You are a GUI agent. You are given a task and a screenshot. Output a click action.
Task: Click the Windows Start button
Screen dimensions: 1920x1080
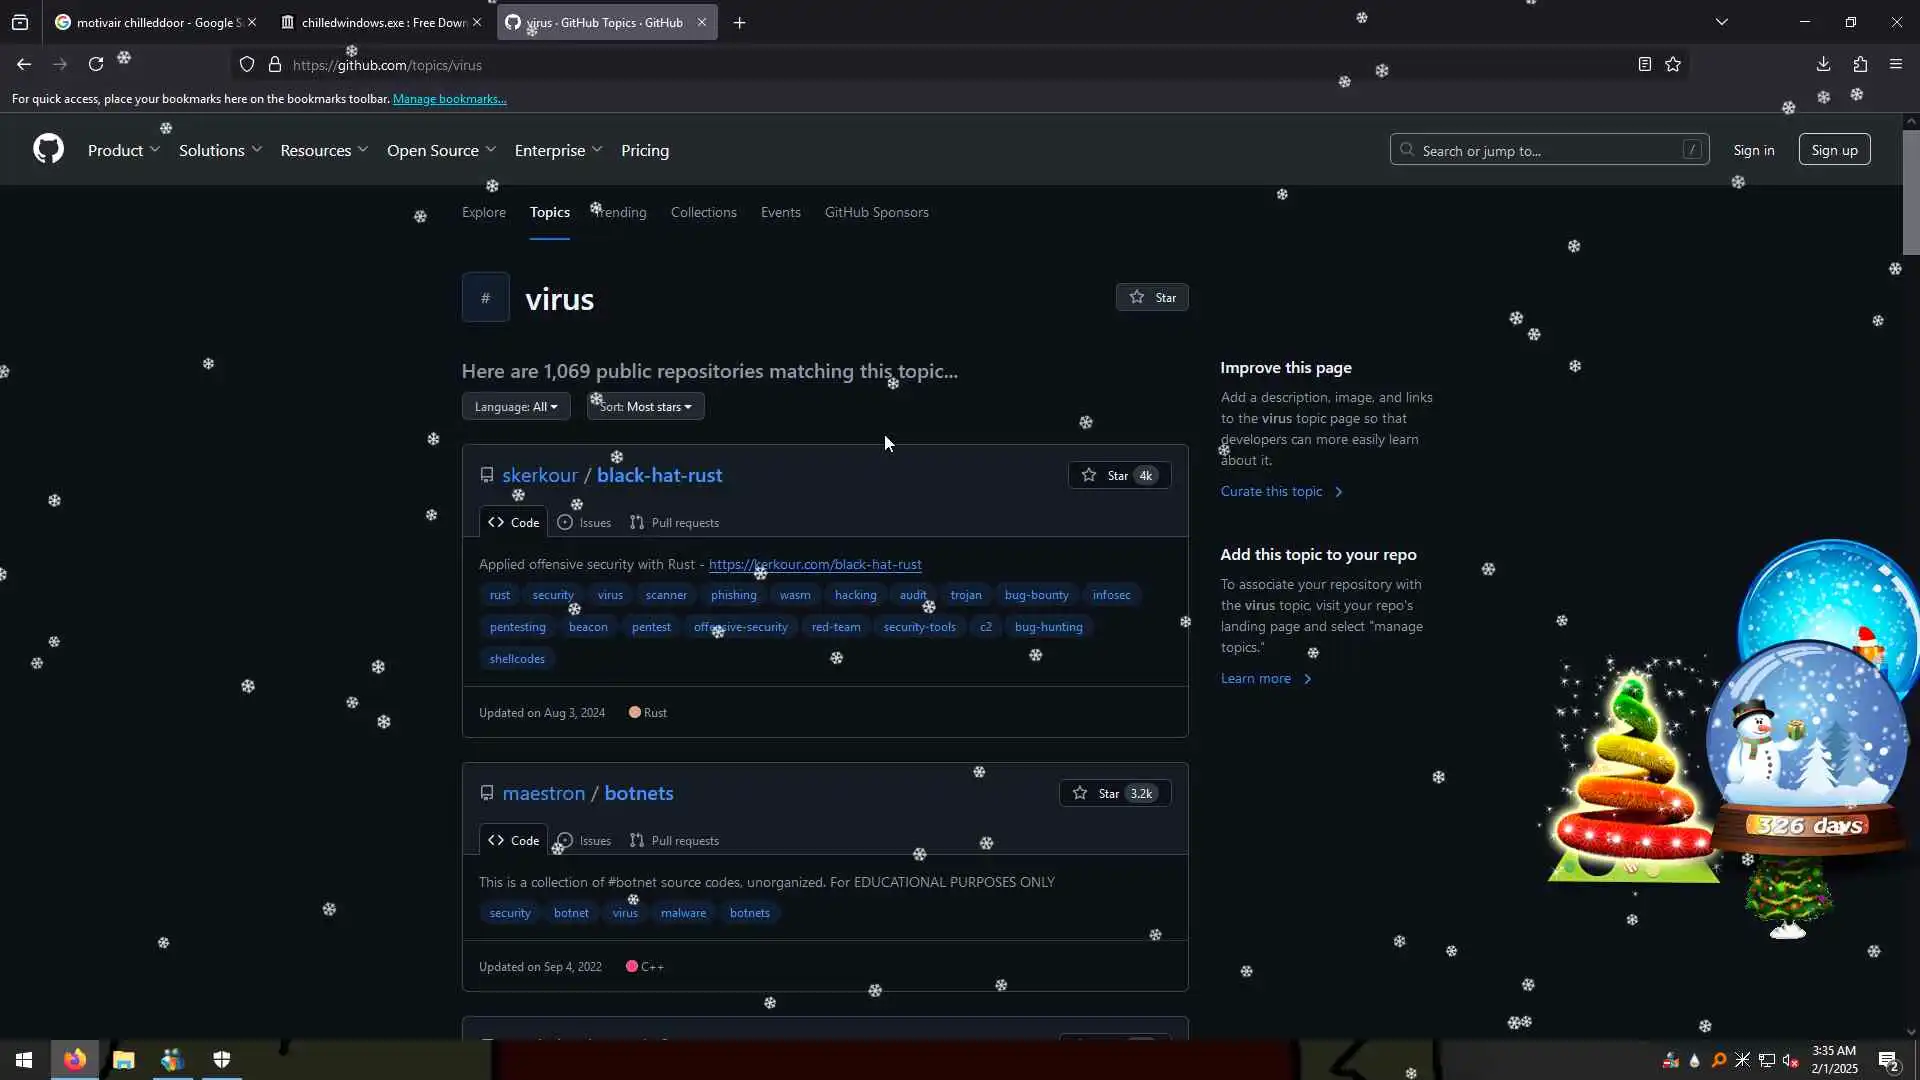(x=24, y=1060)
